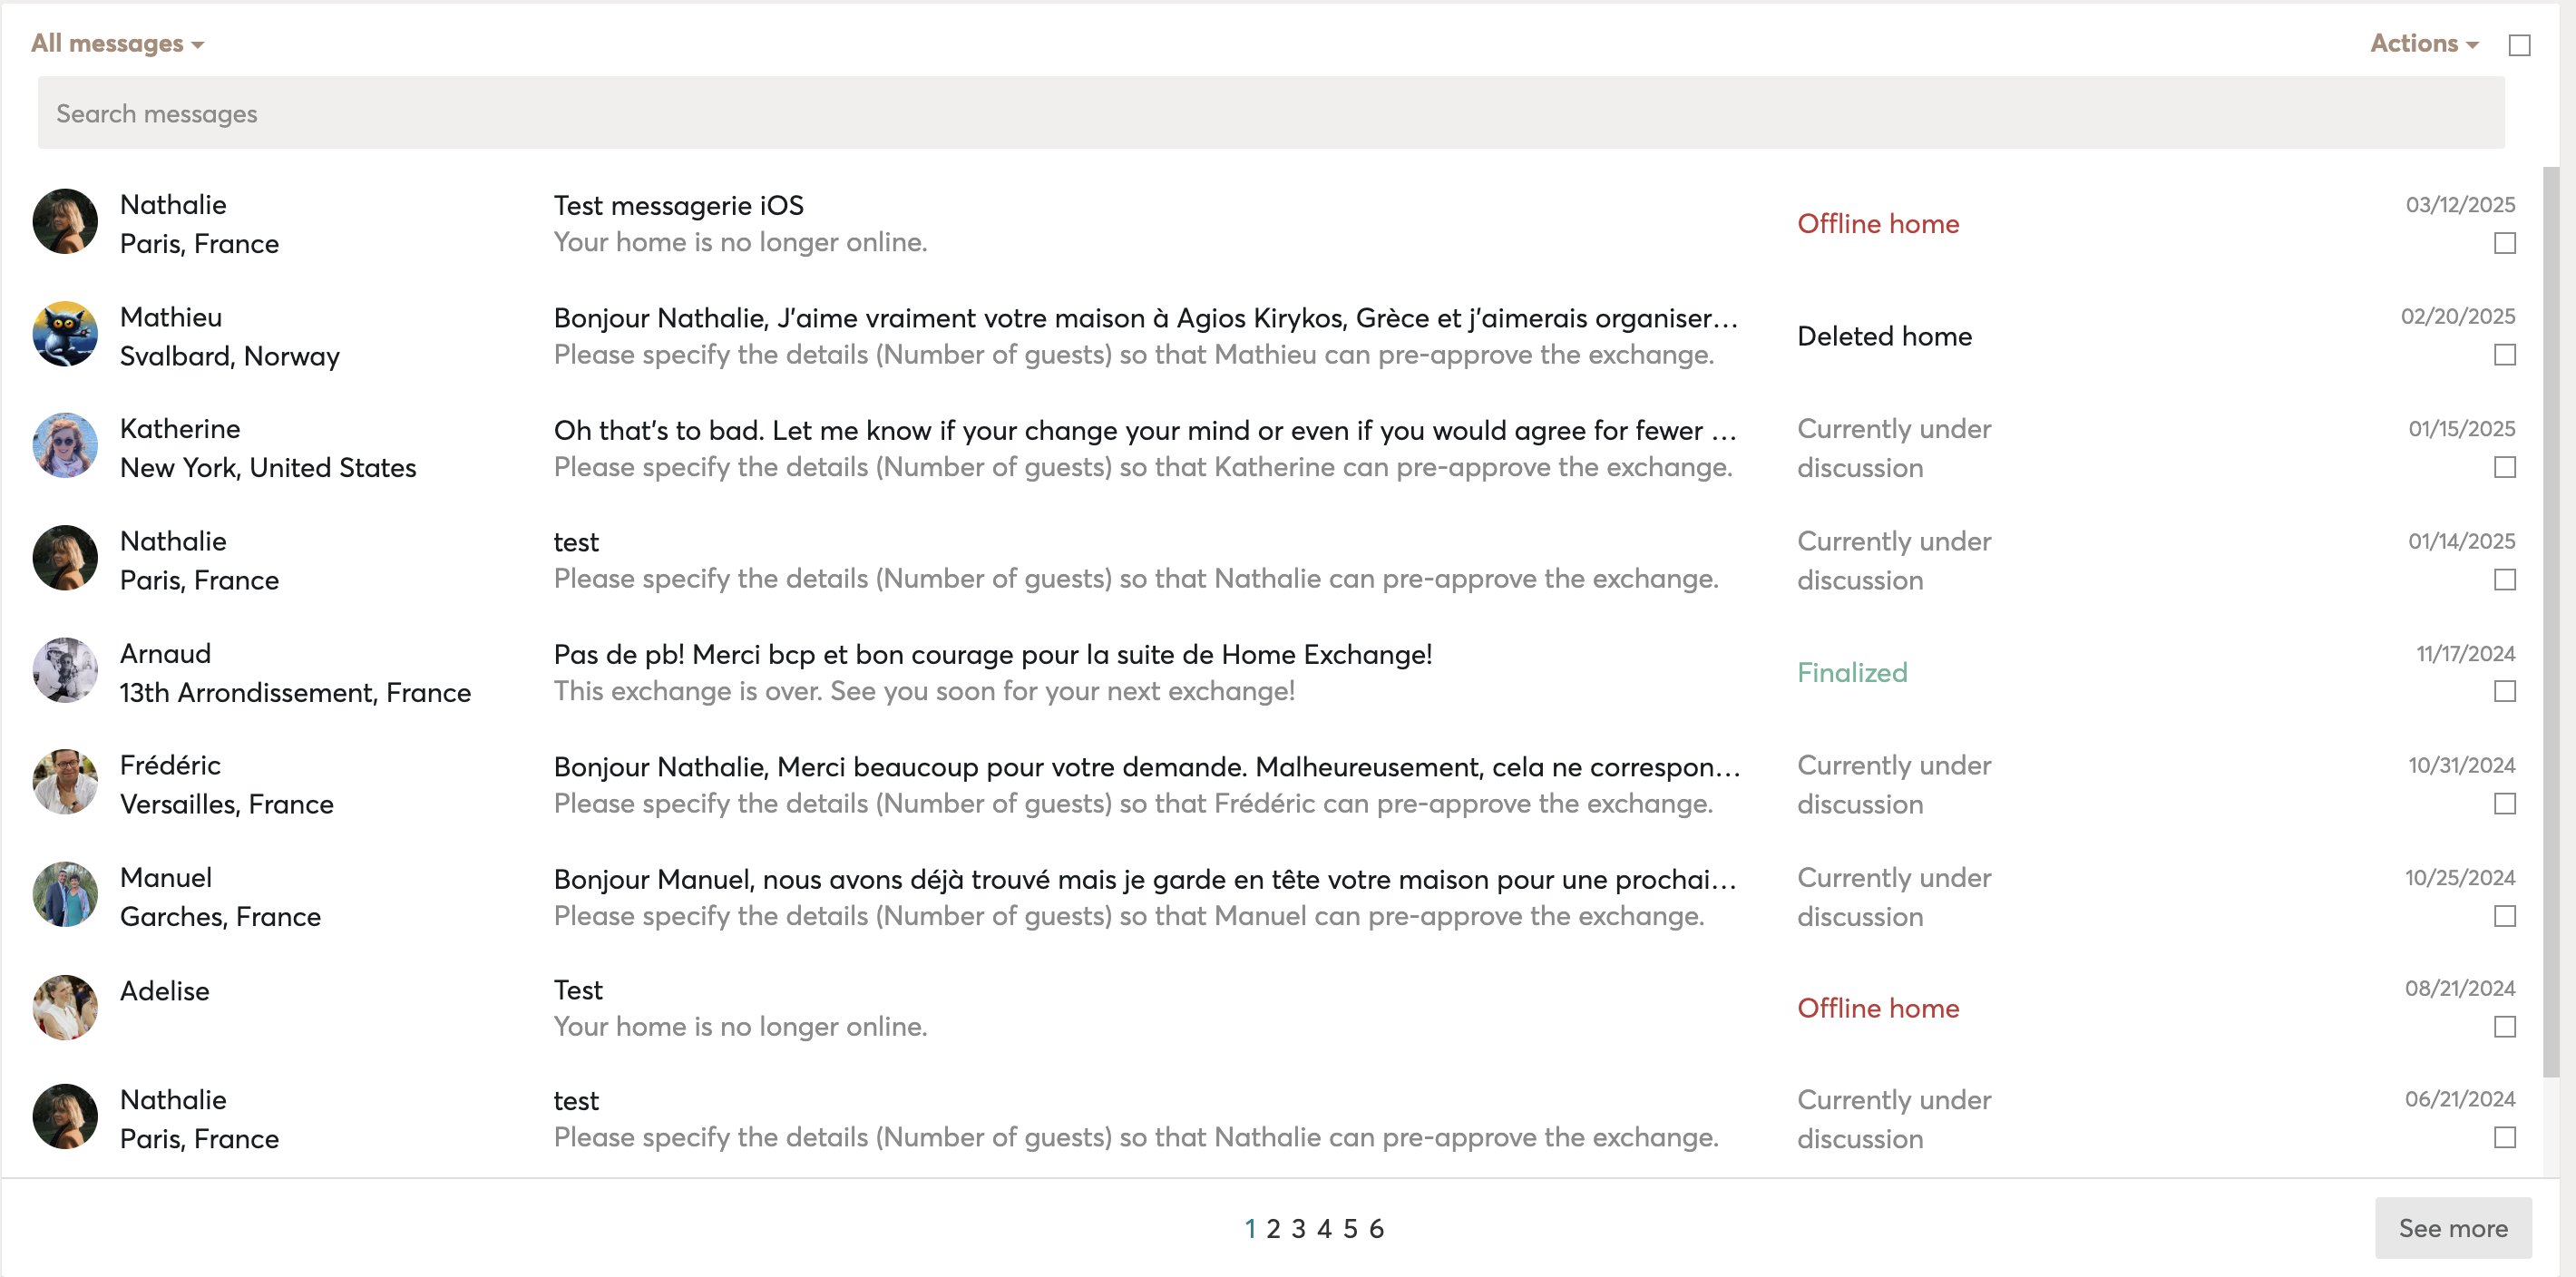This screenshot has height=1277, width=2576.
Task: Go to the last page, page 6
Action: [1378, 1229]
